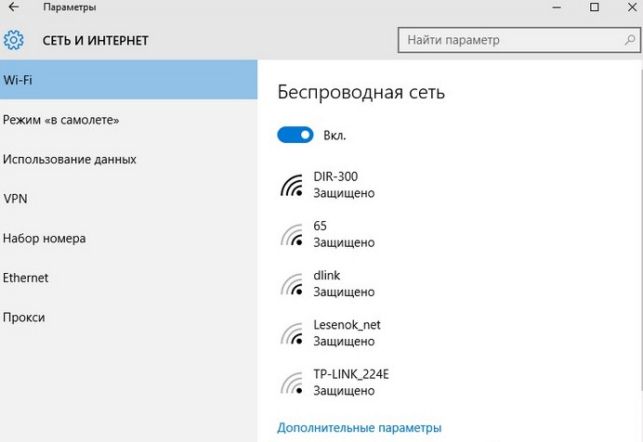This screenshot has width=643, height=442.
Task: Turn off the wireless network toggle
Action: coord(295,135)
